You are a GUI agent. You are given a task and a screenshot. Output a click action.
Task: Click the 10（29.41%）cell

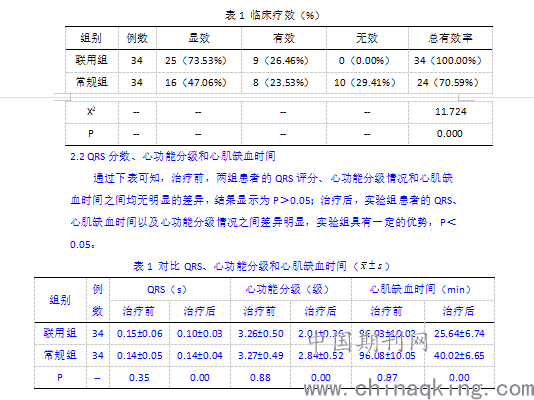pyautogui.click(x=367, y=82)
